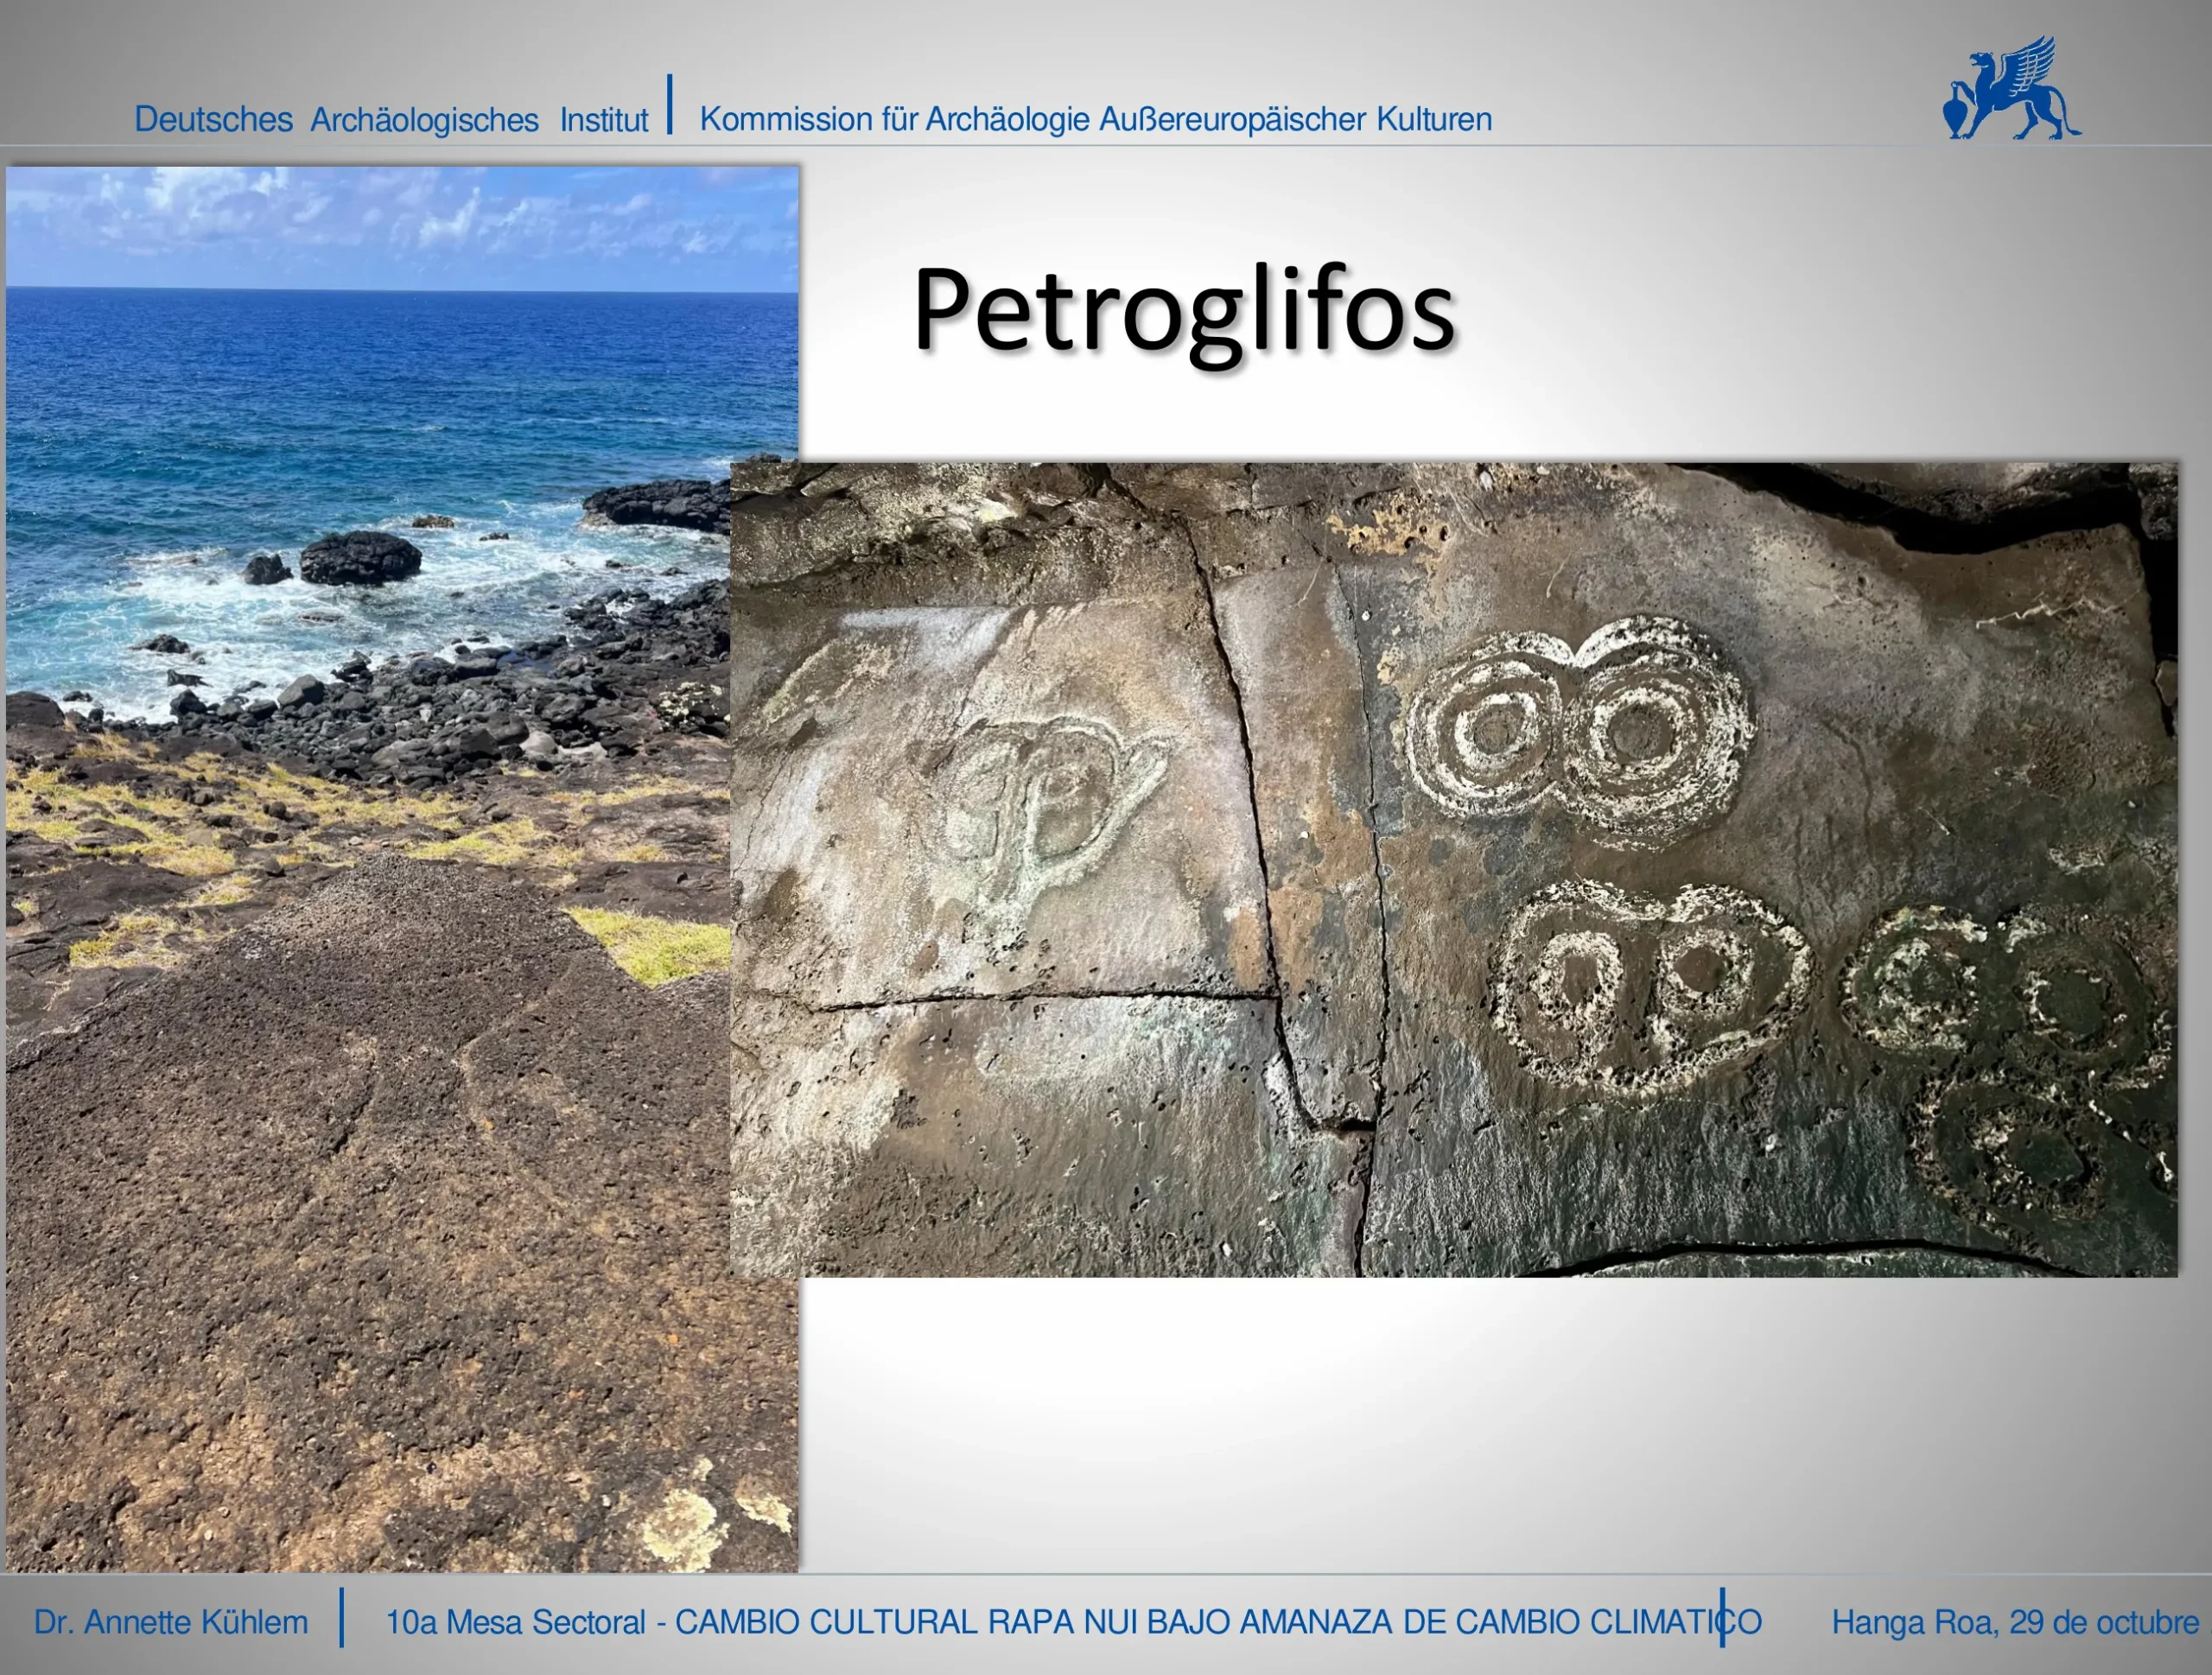
Task: Click Kommission für Archäologie Außereuropäischer Kulturen text
Action: coord(1095,120)
